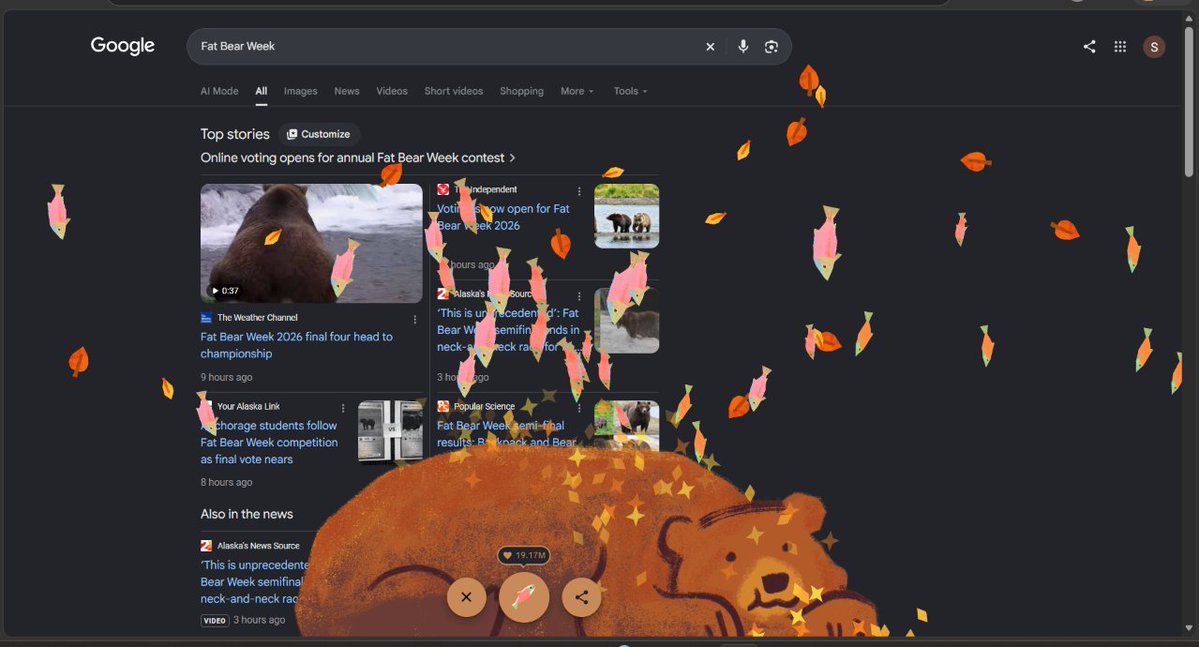Switch to the Images tab
Image resolution: width=1199 pixels, height=647 pixels.
(x=301, y=91)
